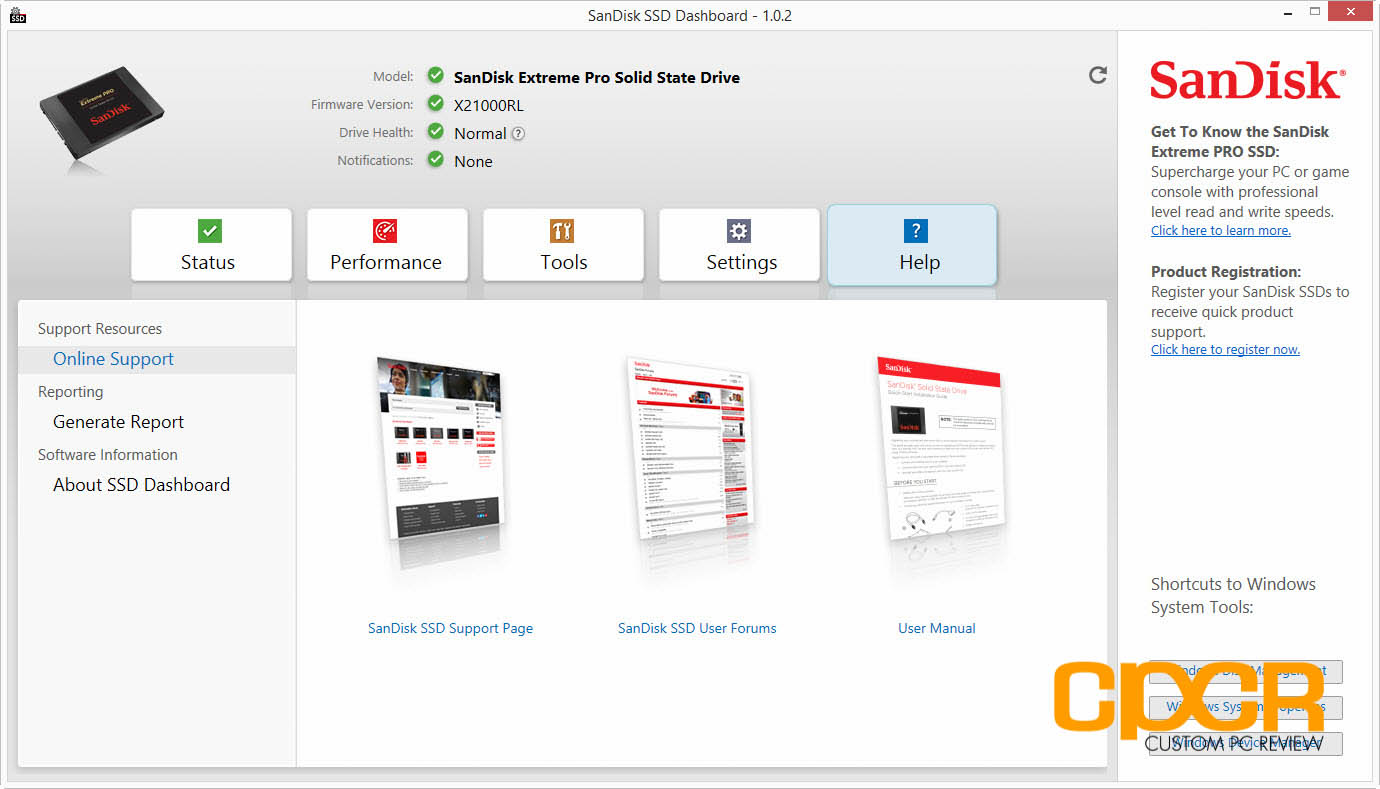The height and width of the screenshot is (789, 1380).
Task: Open the Tools tab
Action: pos(563,245)
